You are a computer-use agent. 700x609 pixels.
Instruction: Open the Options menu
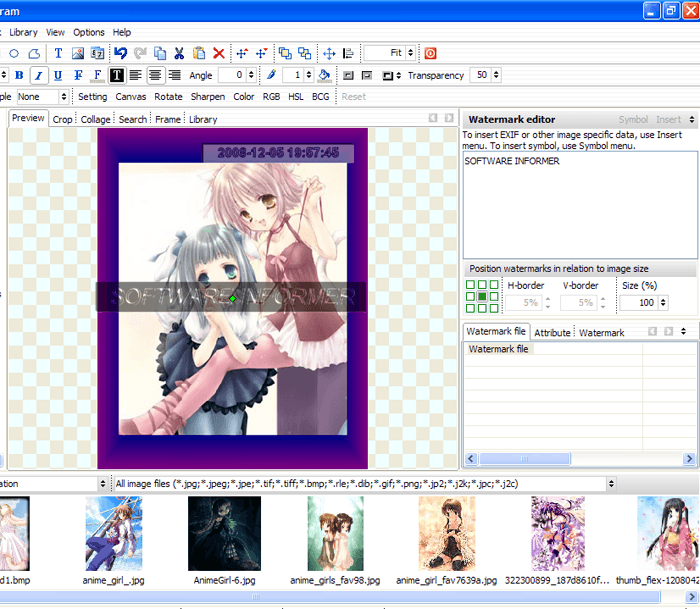[88, 33]
